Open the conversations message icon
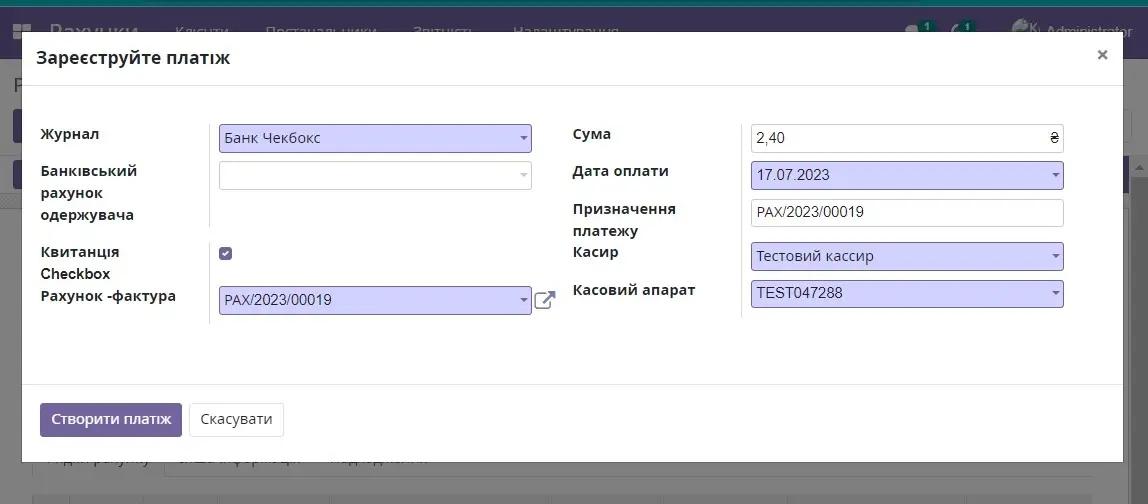The width and height of the screenshot is (1148, 504). point(913,31)
